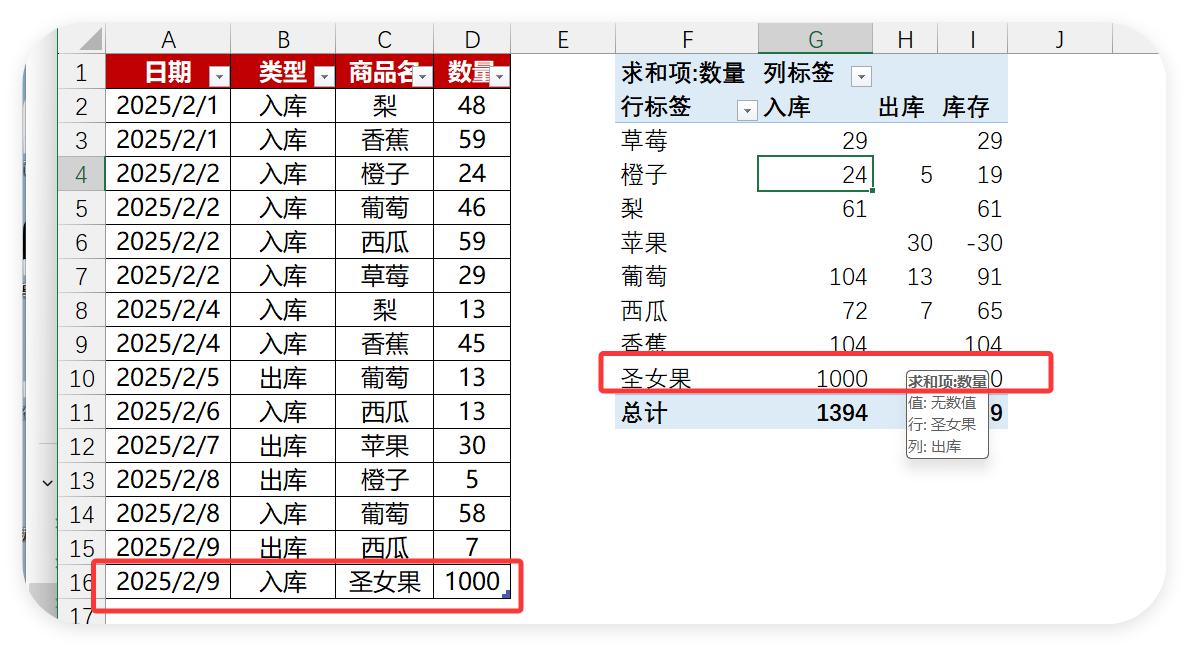This screenshot has height=646, width=1188.
Task: Click the date cell 2025/2/5
Action: pyautogui.click(x=168, y=377)
